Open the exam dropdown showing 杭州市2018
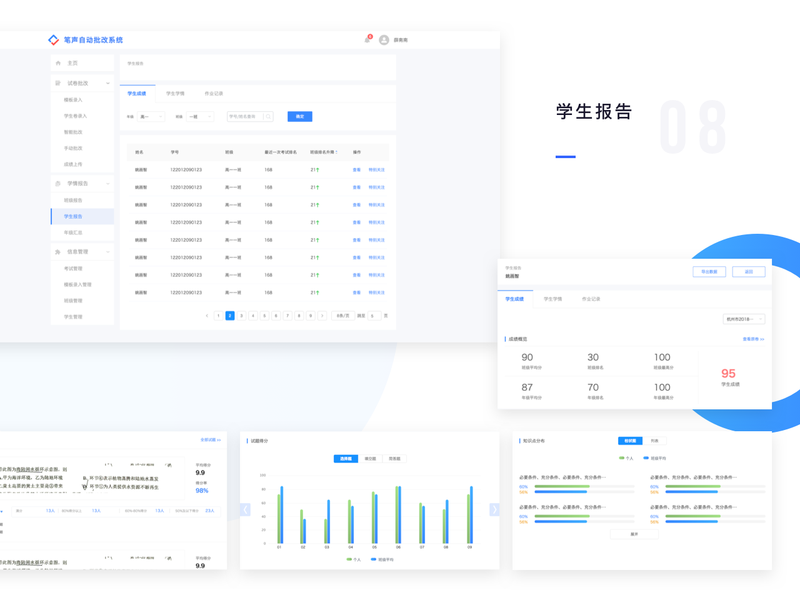The width and height of the screenshot is (800, 600). (744, 319)
